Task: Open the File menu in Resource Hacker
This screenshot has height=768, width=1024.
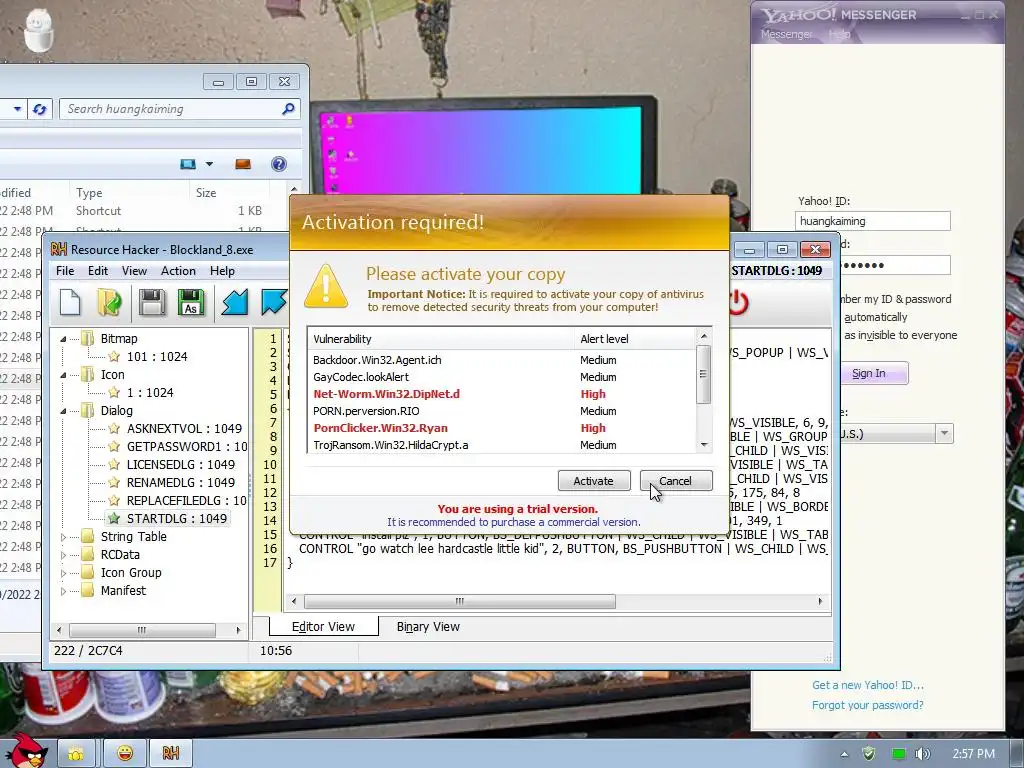Action: pyautogui.click(x=65, y=271)
